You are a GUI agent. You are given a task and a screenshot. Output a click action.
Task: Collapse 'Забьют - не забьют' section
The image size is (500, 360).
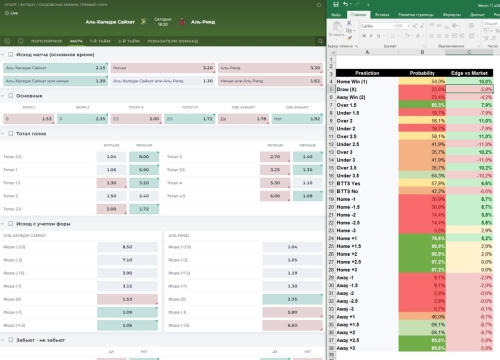[x=3, y=340]
